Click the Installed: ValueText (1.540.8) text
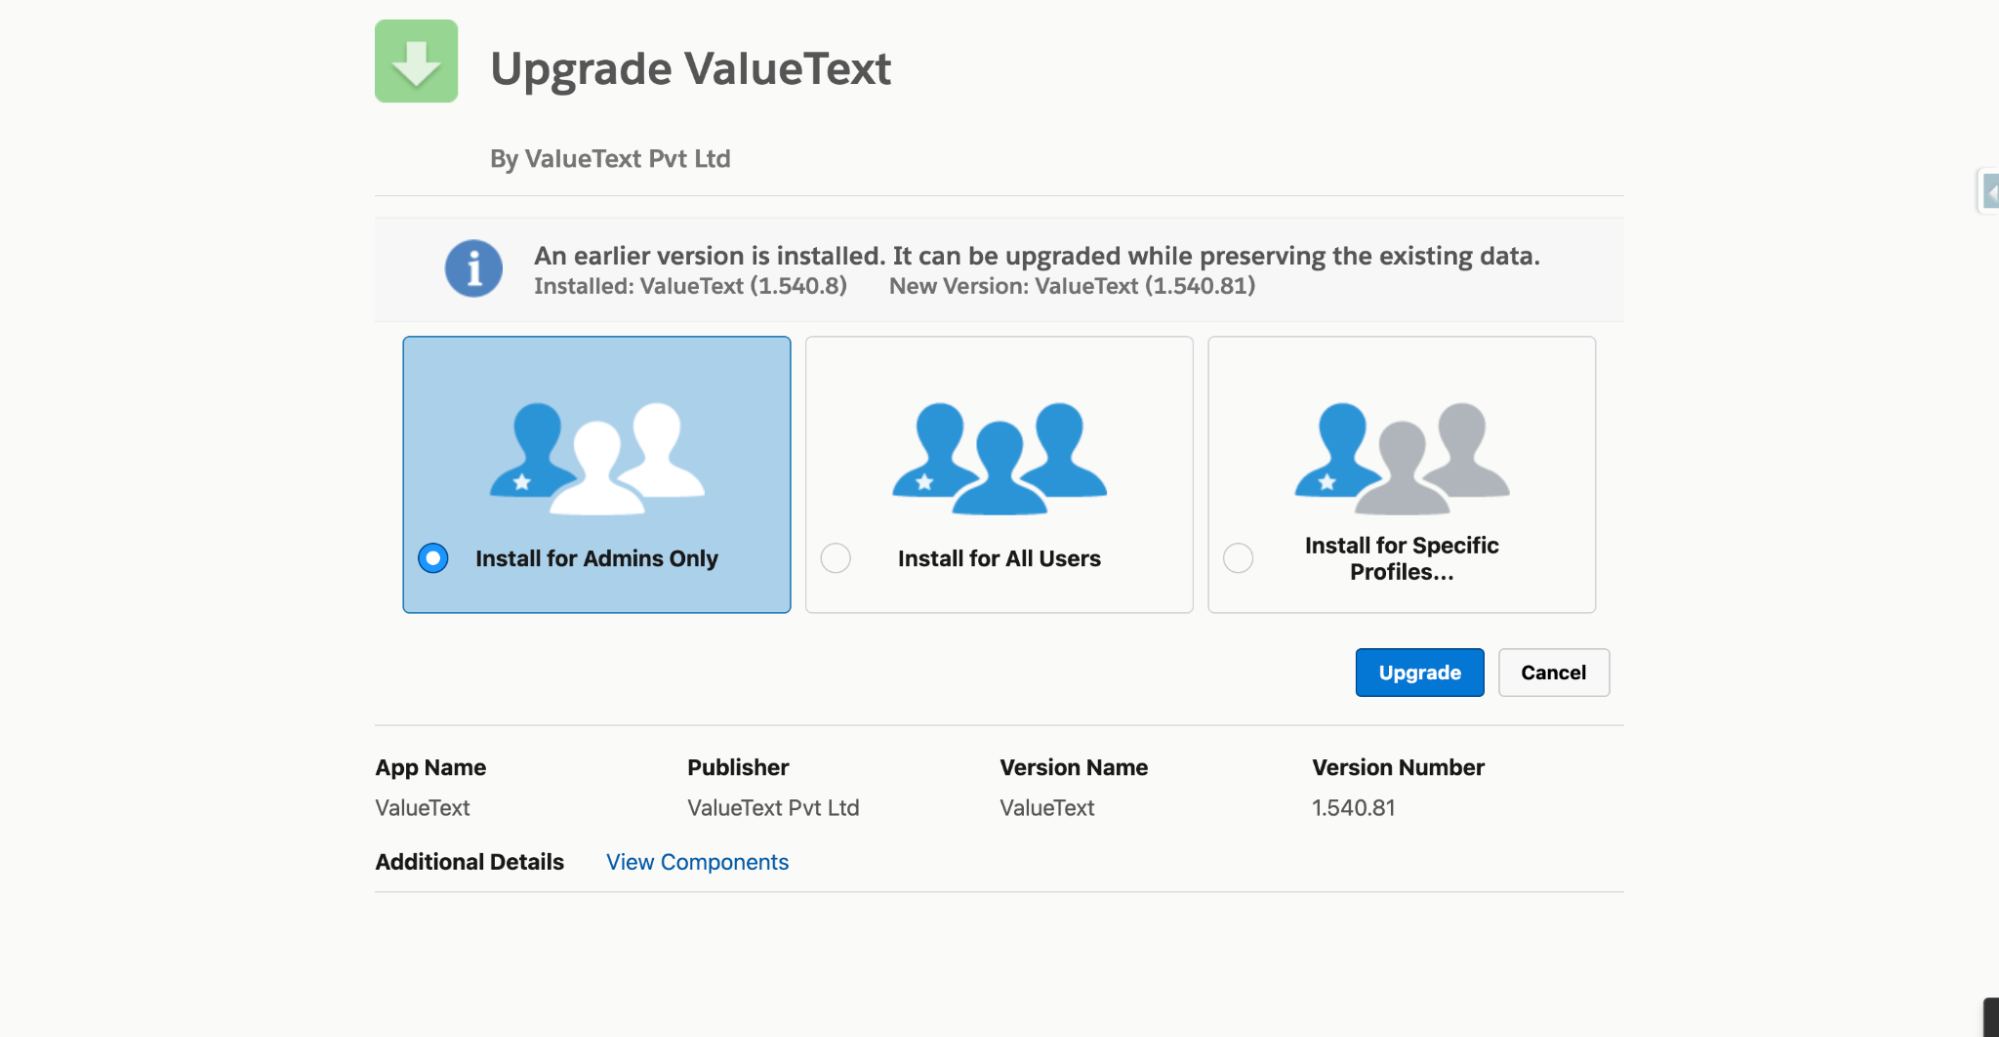Screen dimensions: 1999x1037 click(x=690, y=286)
